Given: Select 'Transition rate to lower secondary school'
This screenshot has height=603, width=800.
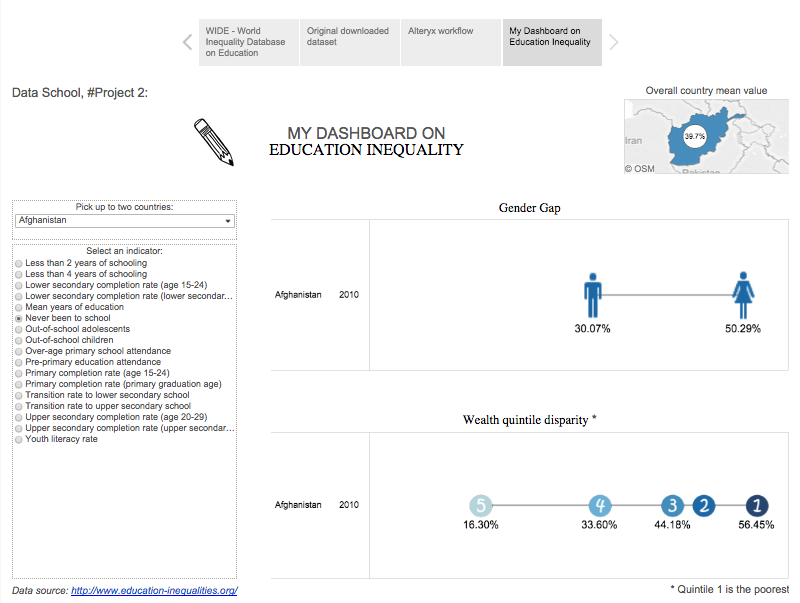Looking at the screenshot, I should pos(103,395).
